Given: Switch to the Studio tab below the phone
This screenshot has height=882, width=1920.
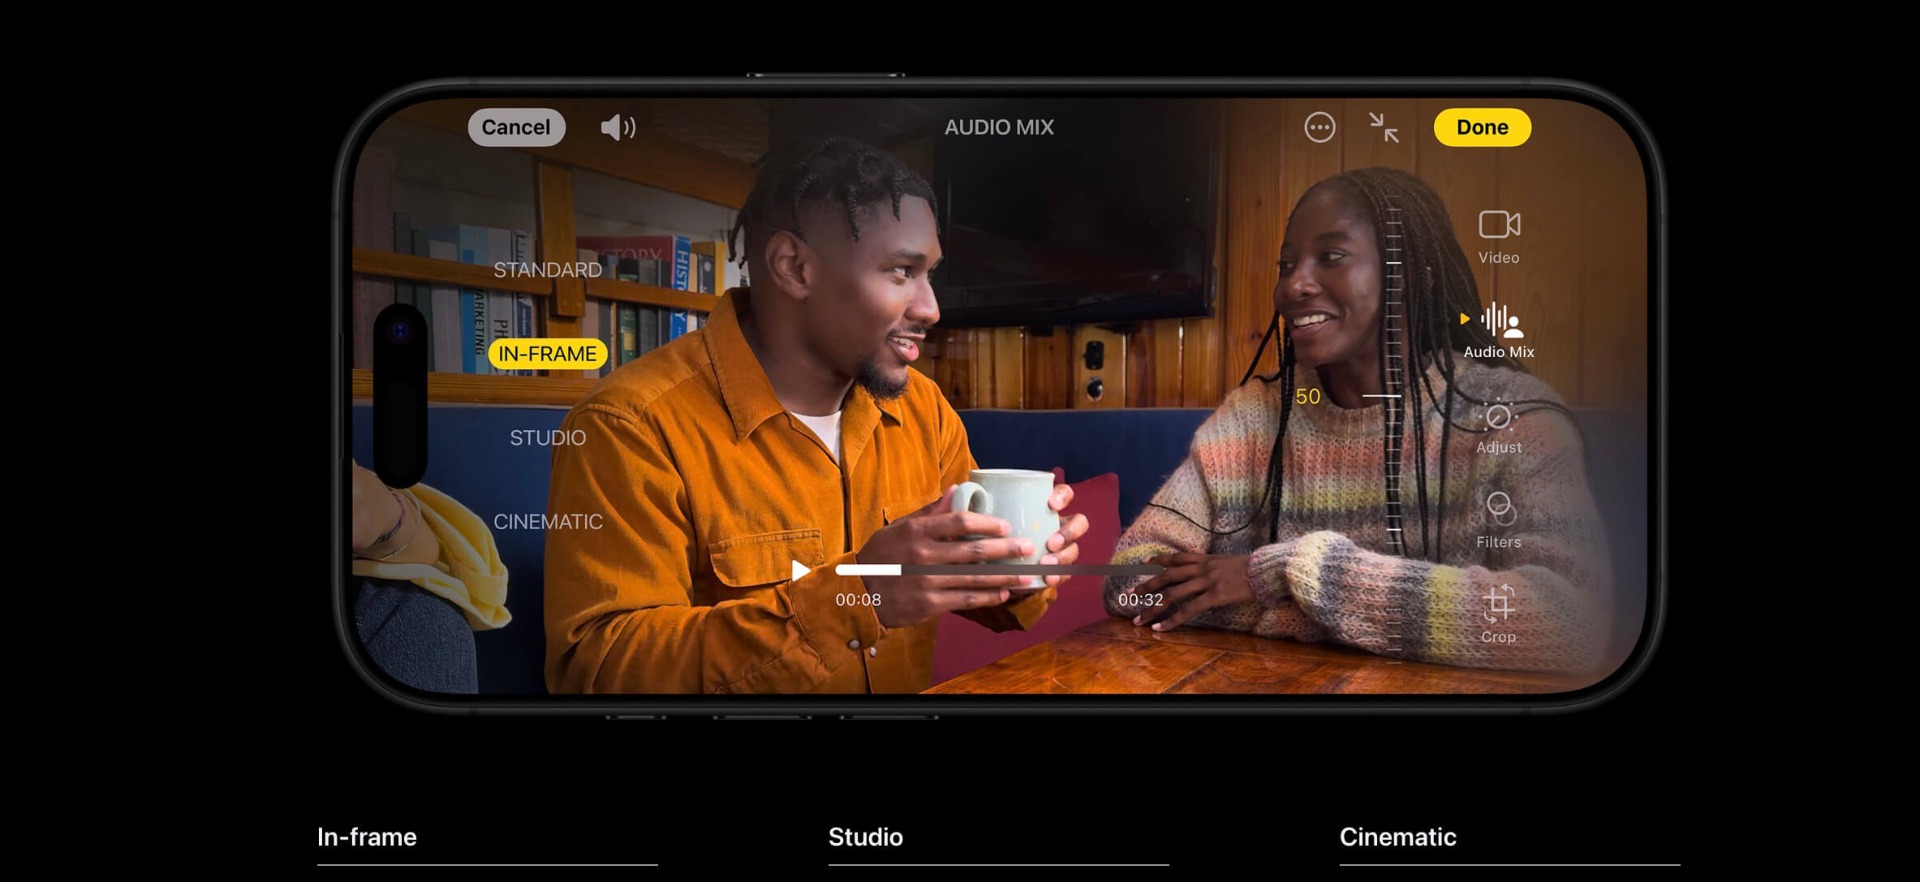Looking at the screenshot, I should pos(865,837).
